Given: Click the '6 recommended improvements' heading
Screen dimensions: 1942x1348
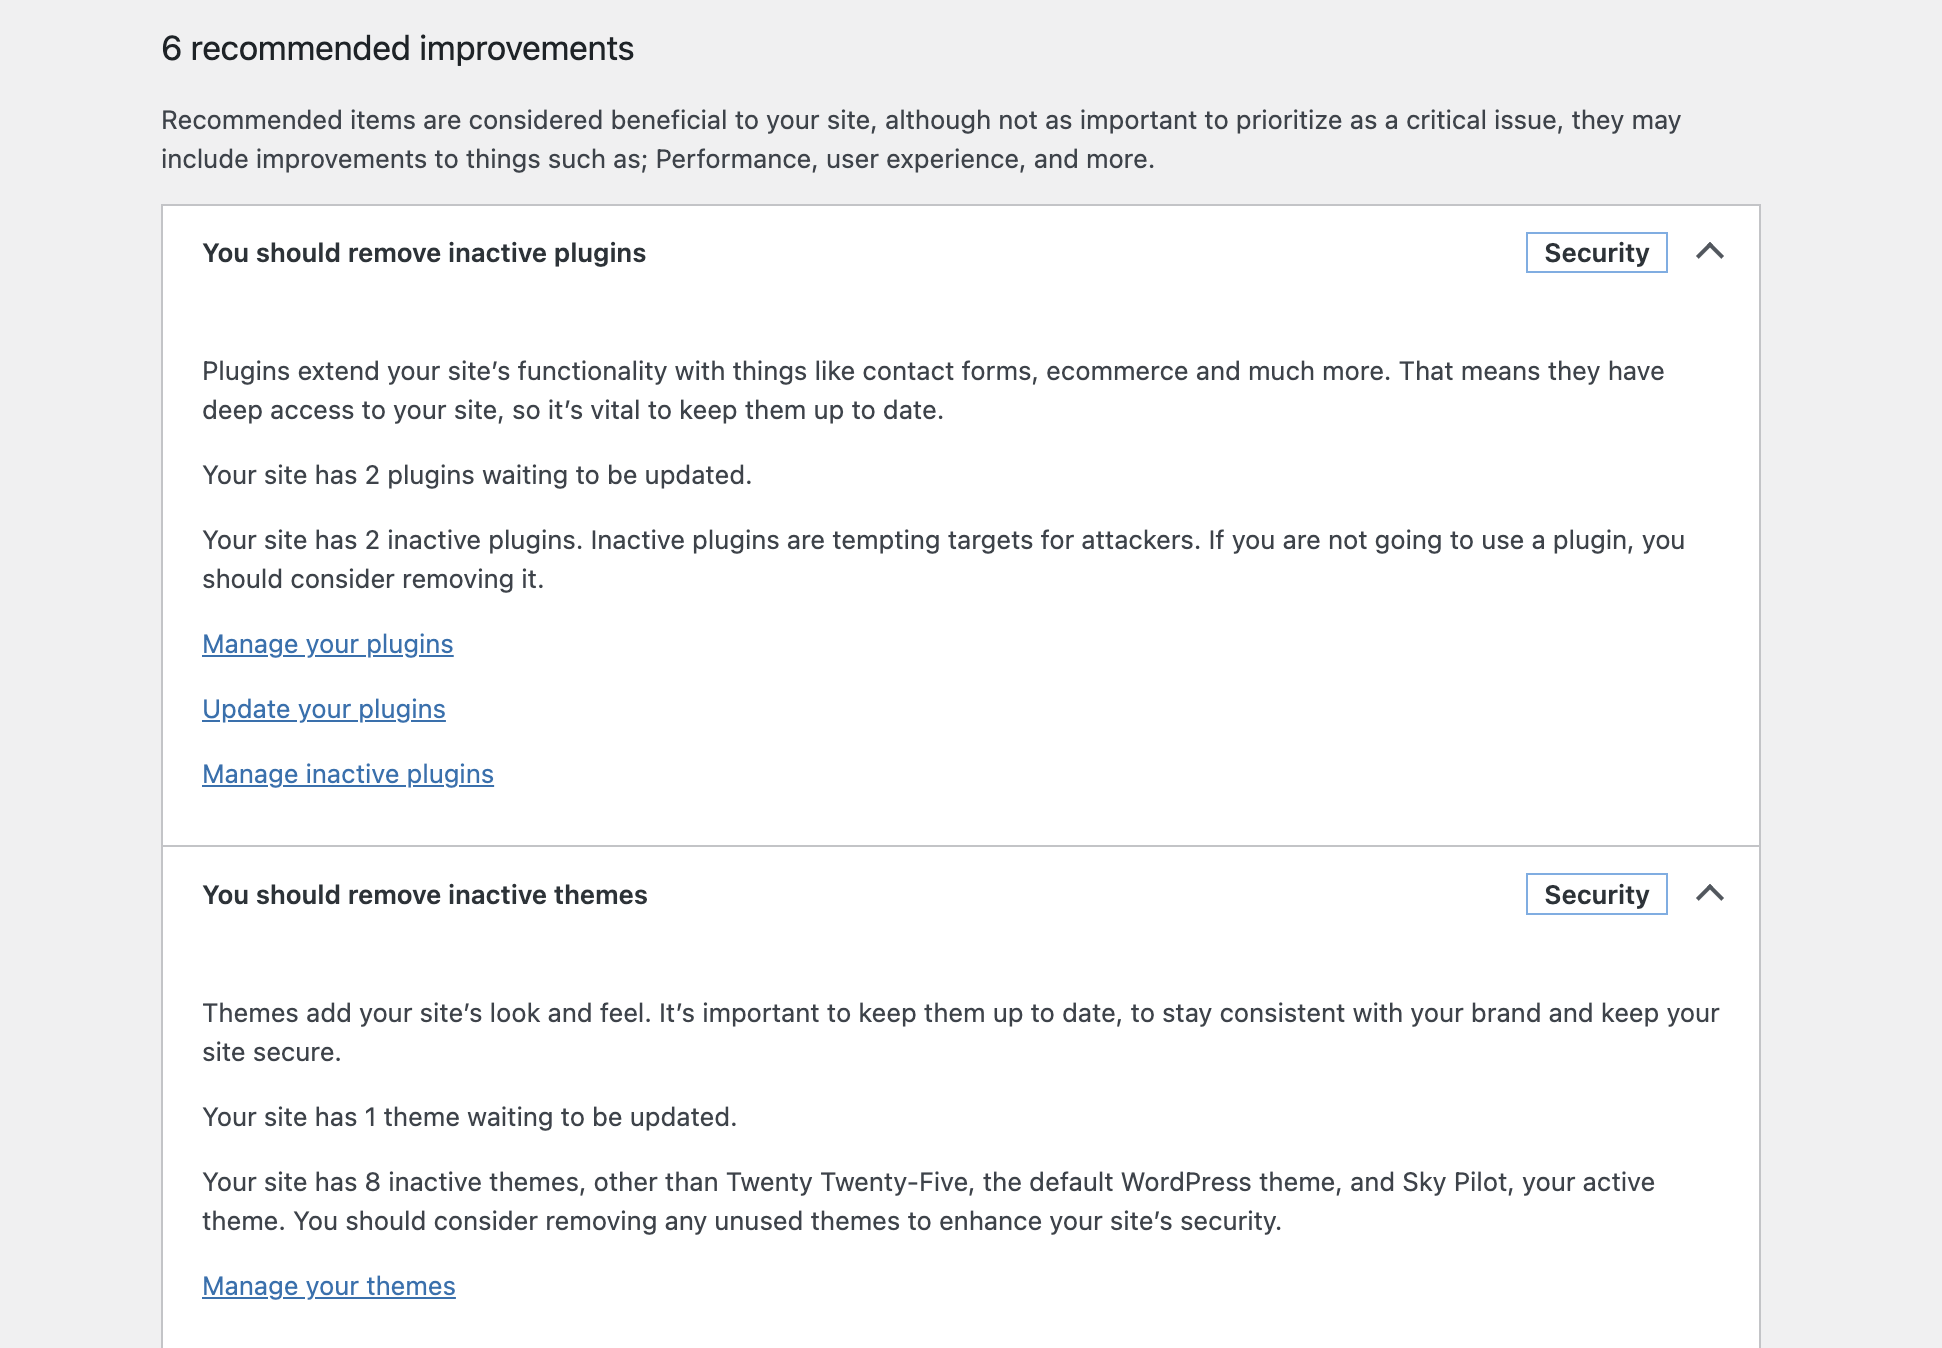Looking at the screenshot, I should (397, 47).
